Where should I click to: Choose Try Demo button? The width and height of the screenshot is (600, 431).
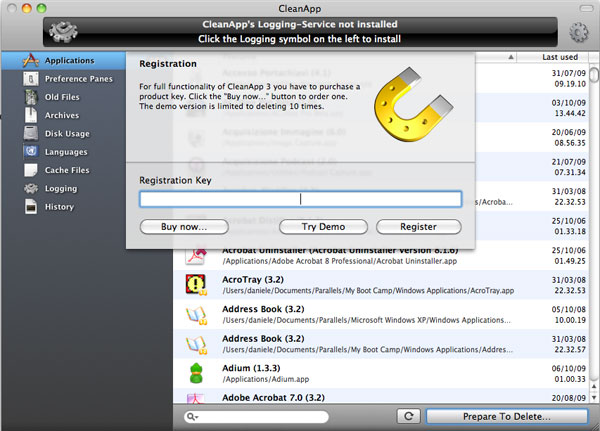(323, 227)
